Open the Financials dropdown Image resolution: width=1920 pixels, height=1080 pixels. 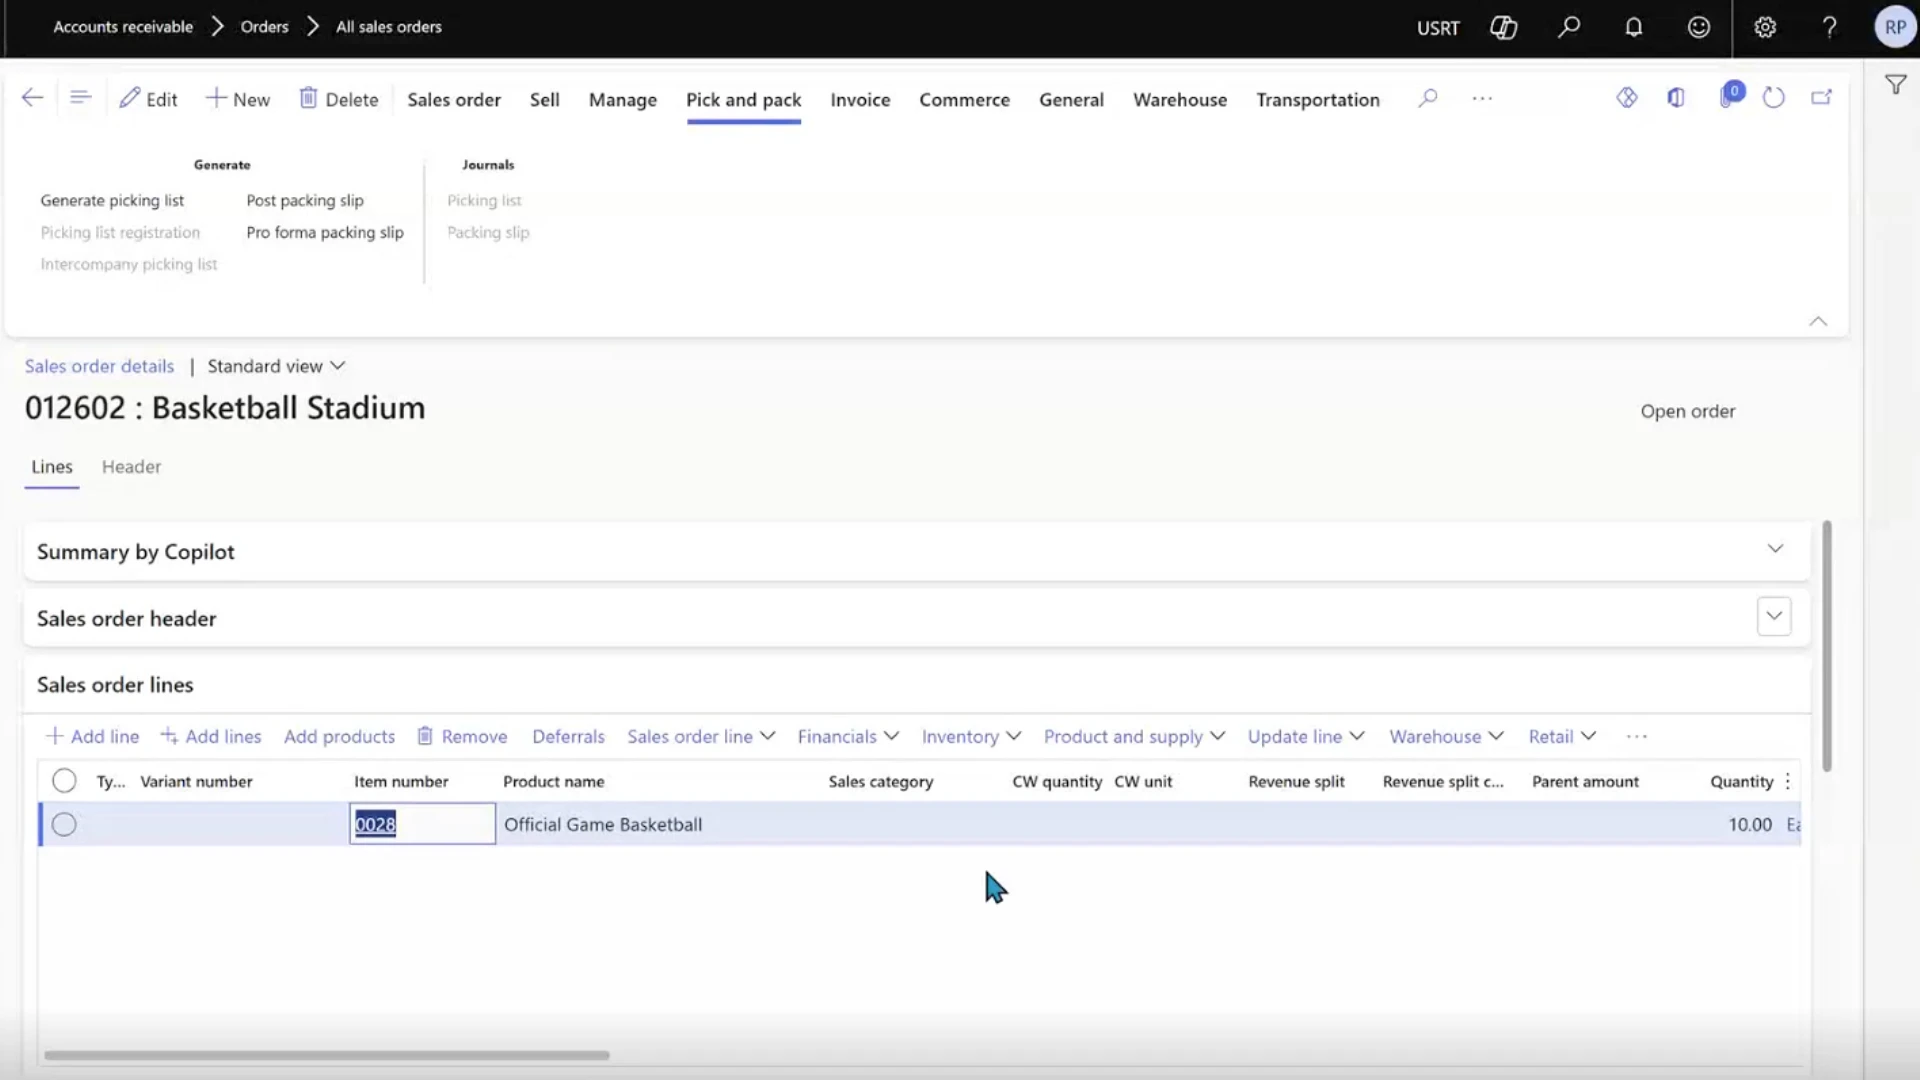[x=848, y=736]
